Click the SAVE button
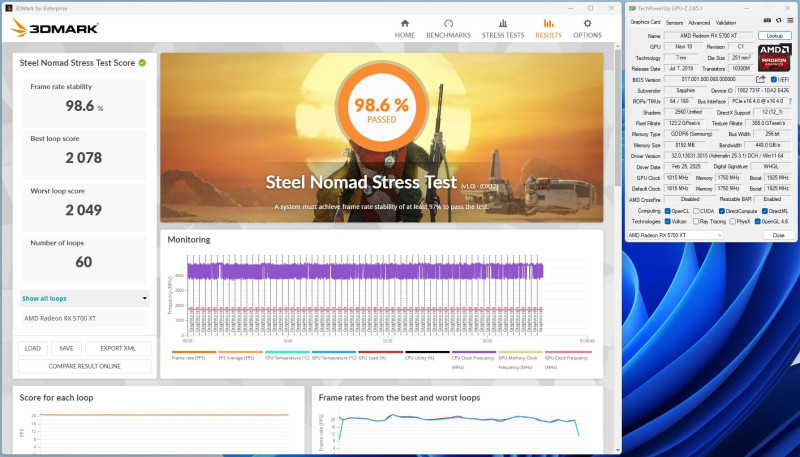This screenshot has width=800, height=457. click(66, 348)
